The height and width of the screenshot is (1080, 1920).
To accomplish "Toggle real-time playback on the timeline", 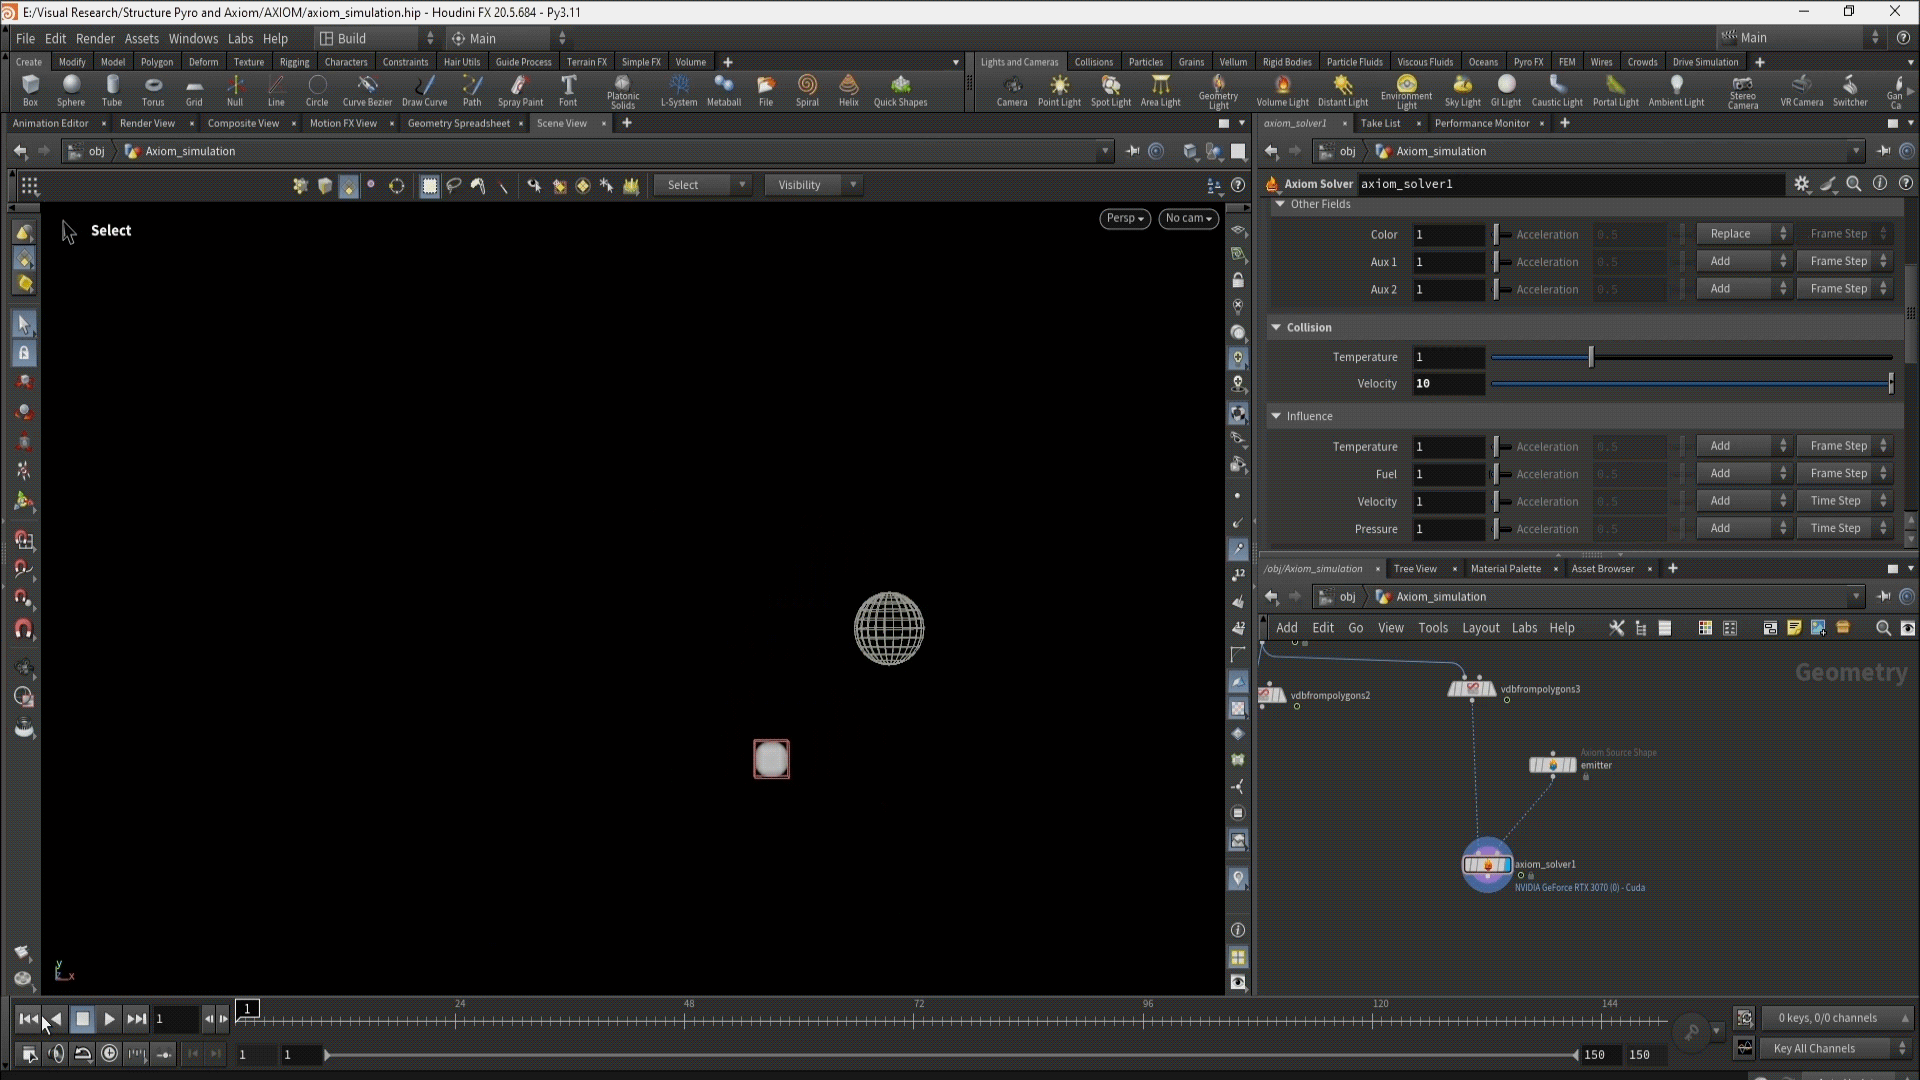I will point(109,1053).
